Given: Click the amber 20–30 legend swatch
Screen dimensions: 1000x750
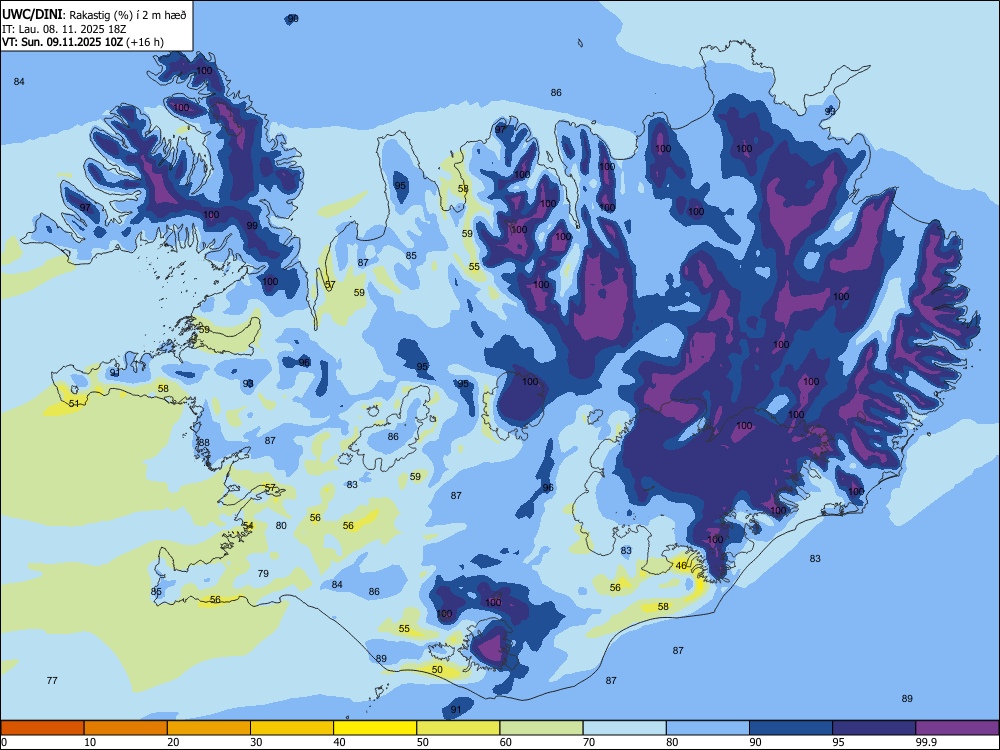Looking at the screenshot, I should pos(209,728).
